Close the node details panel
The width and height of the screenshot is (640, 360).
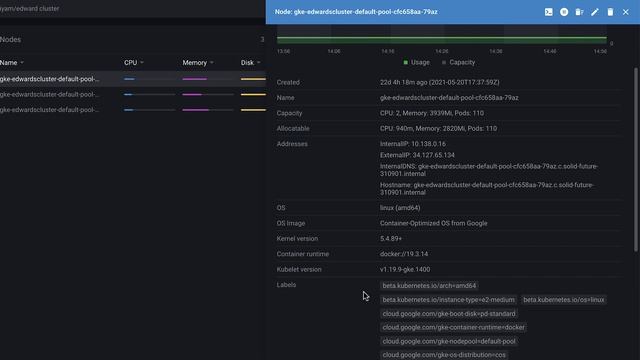click(x=626, y=12)
